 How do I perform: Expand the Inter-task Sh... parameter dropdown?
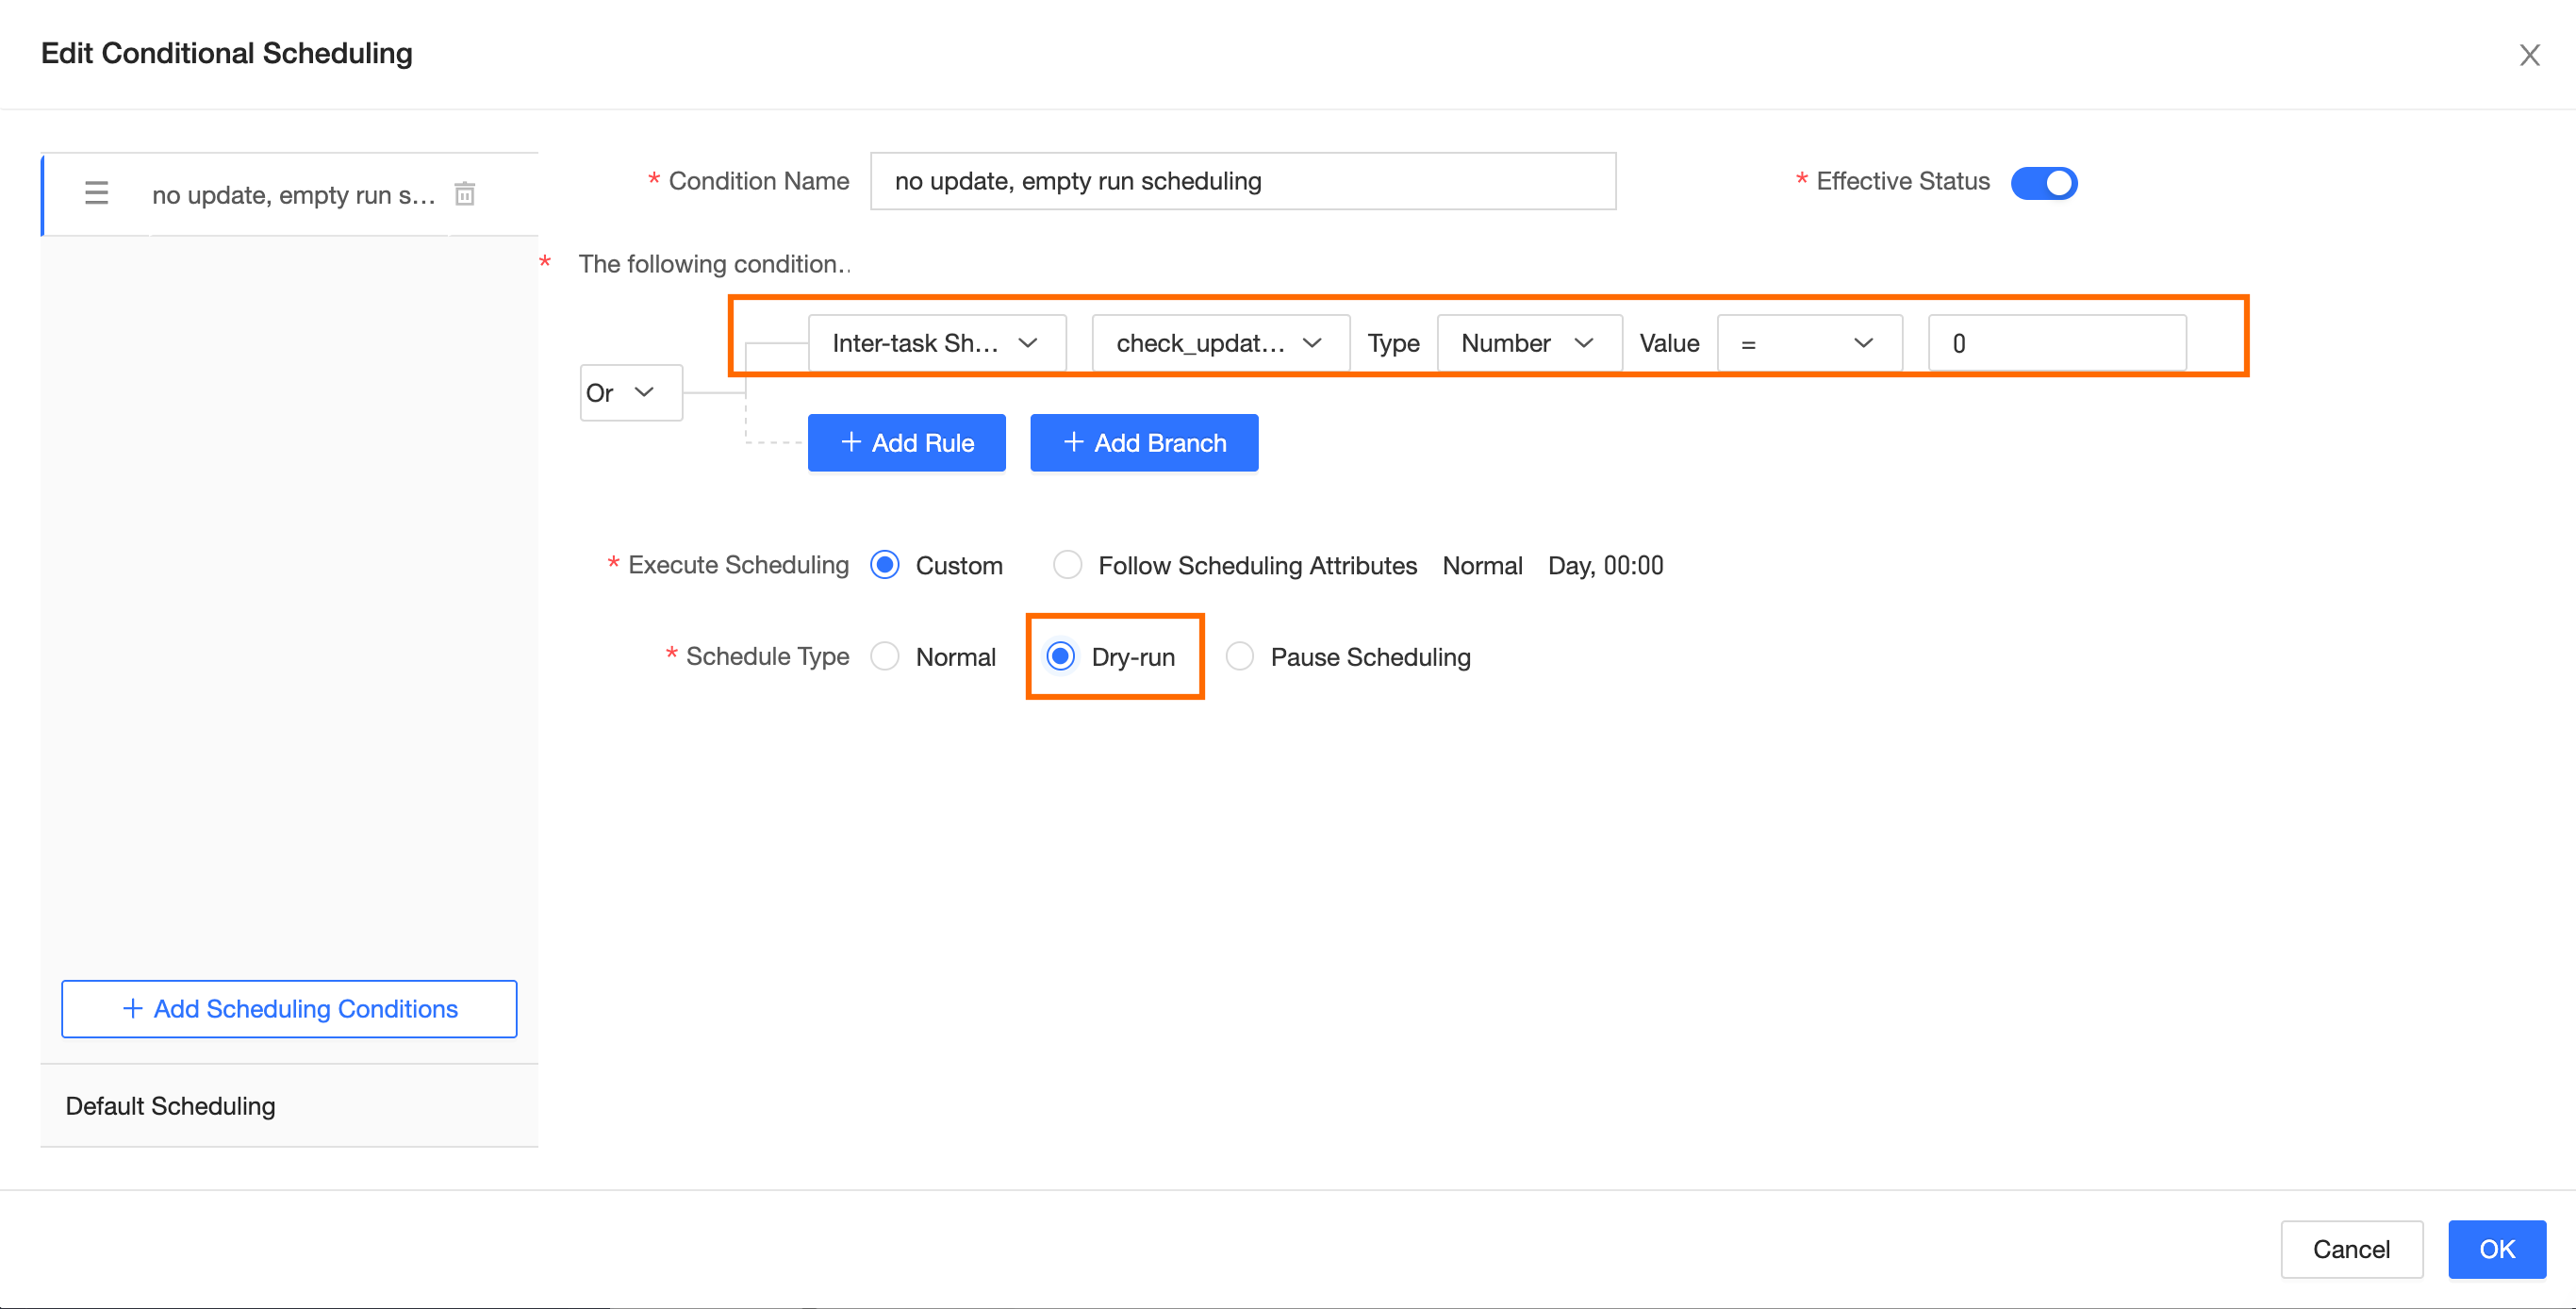point(936,343)
